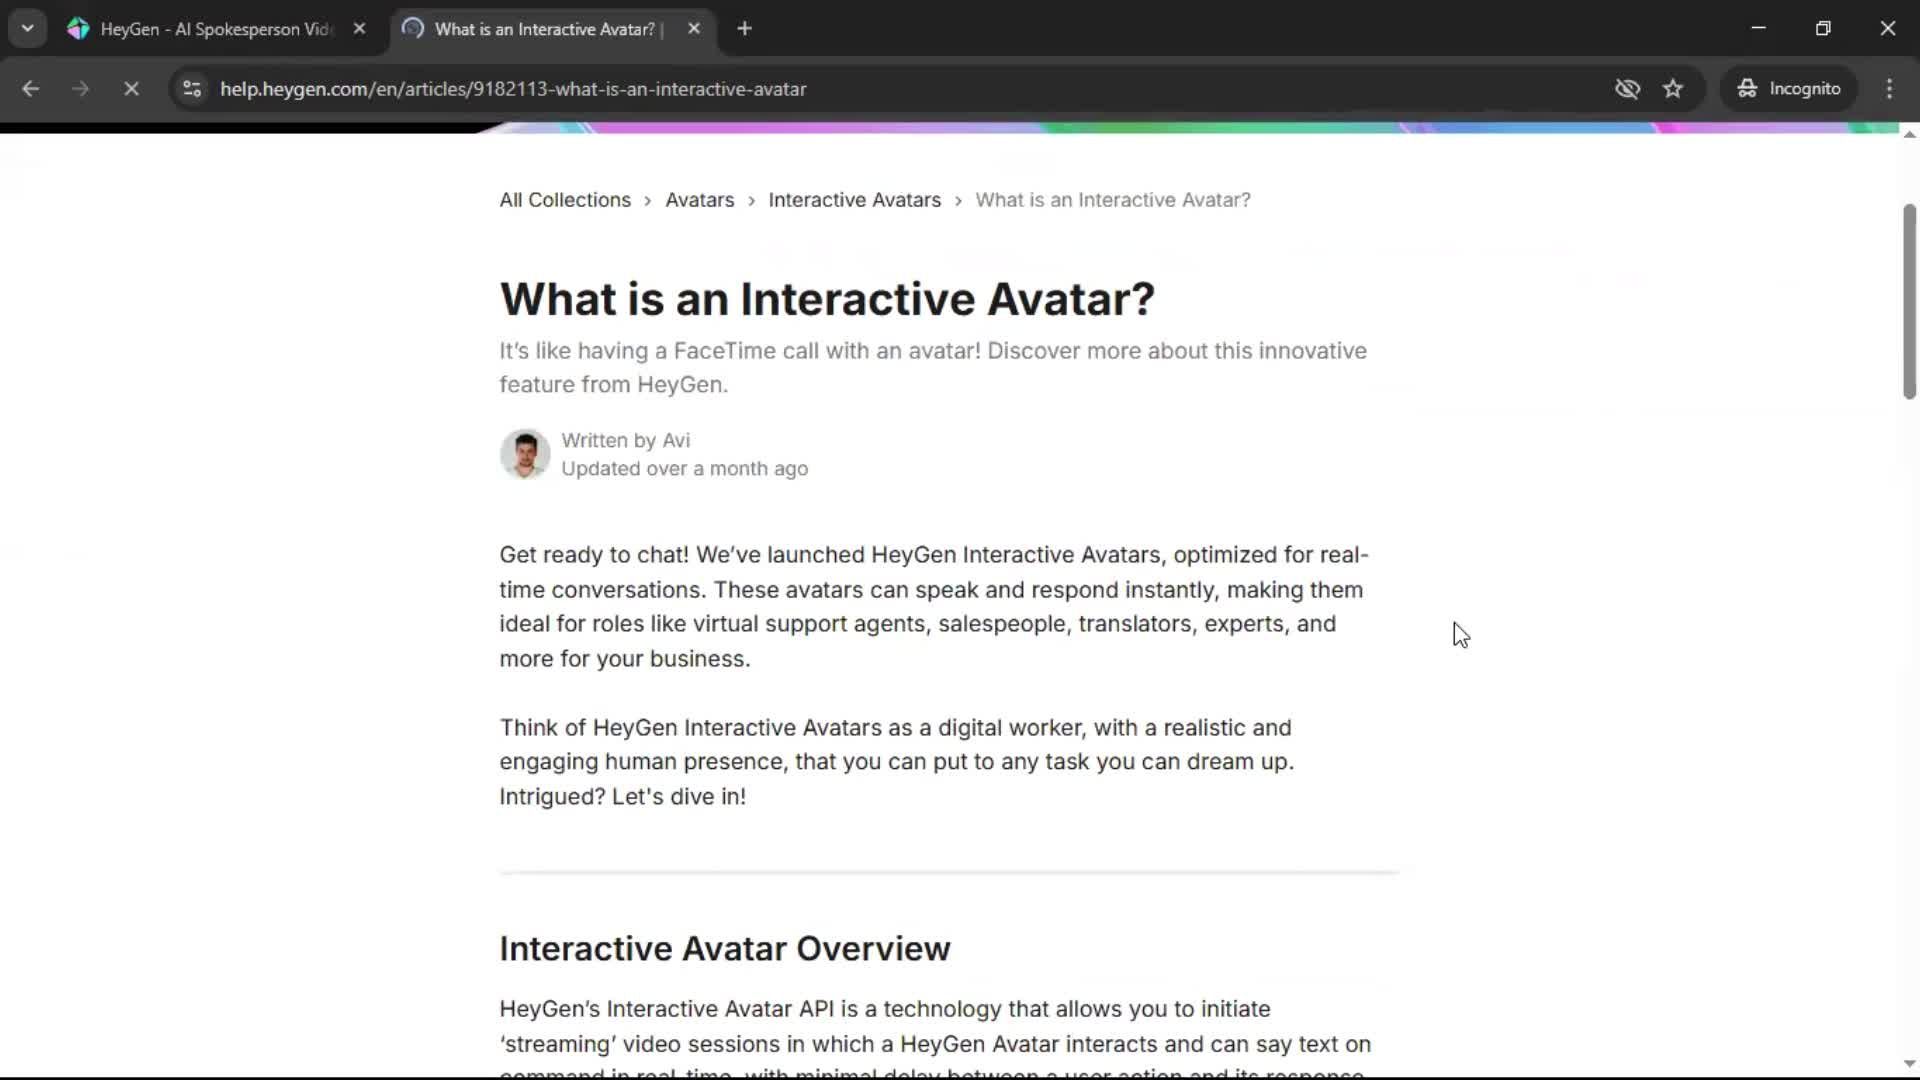Viewport: 1920px width, 1080px height.
Task: Close the HeyGen AI Spokesperson tab
Action: click(359, 29)
